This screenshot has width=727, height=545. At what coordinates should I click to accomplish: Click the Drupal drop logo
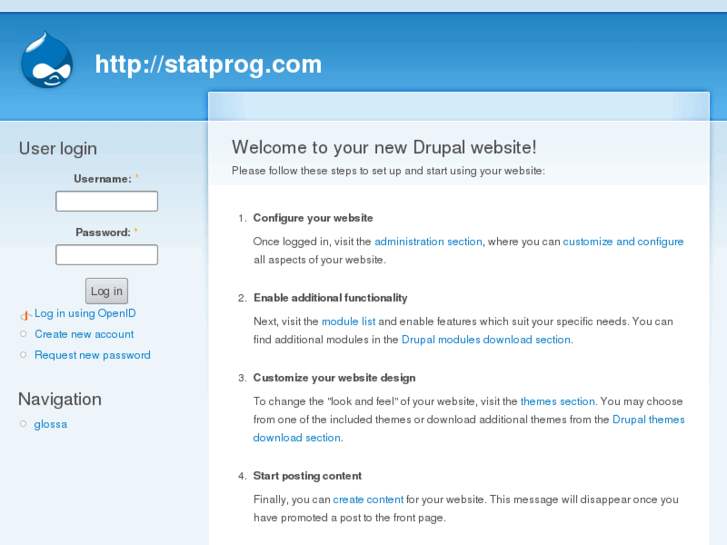(47, 60)
